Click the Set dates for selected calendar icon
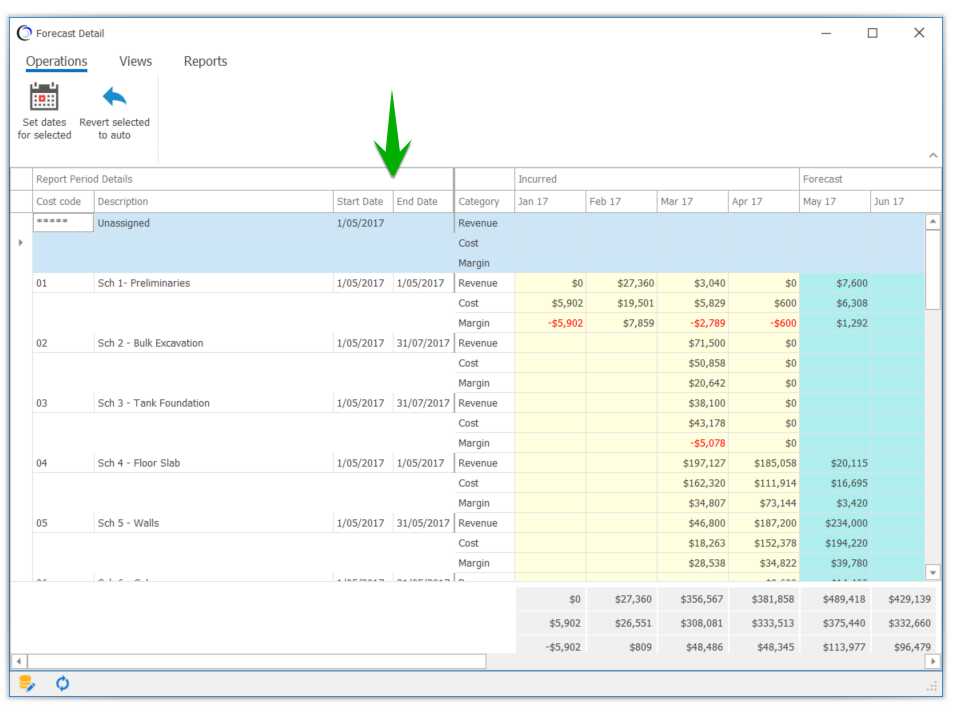Viewport: 956px width, 705px height. point(44,96)
